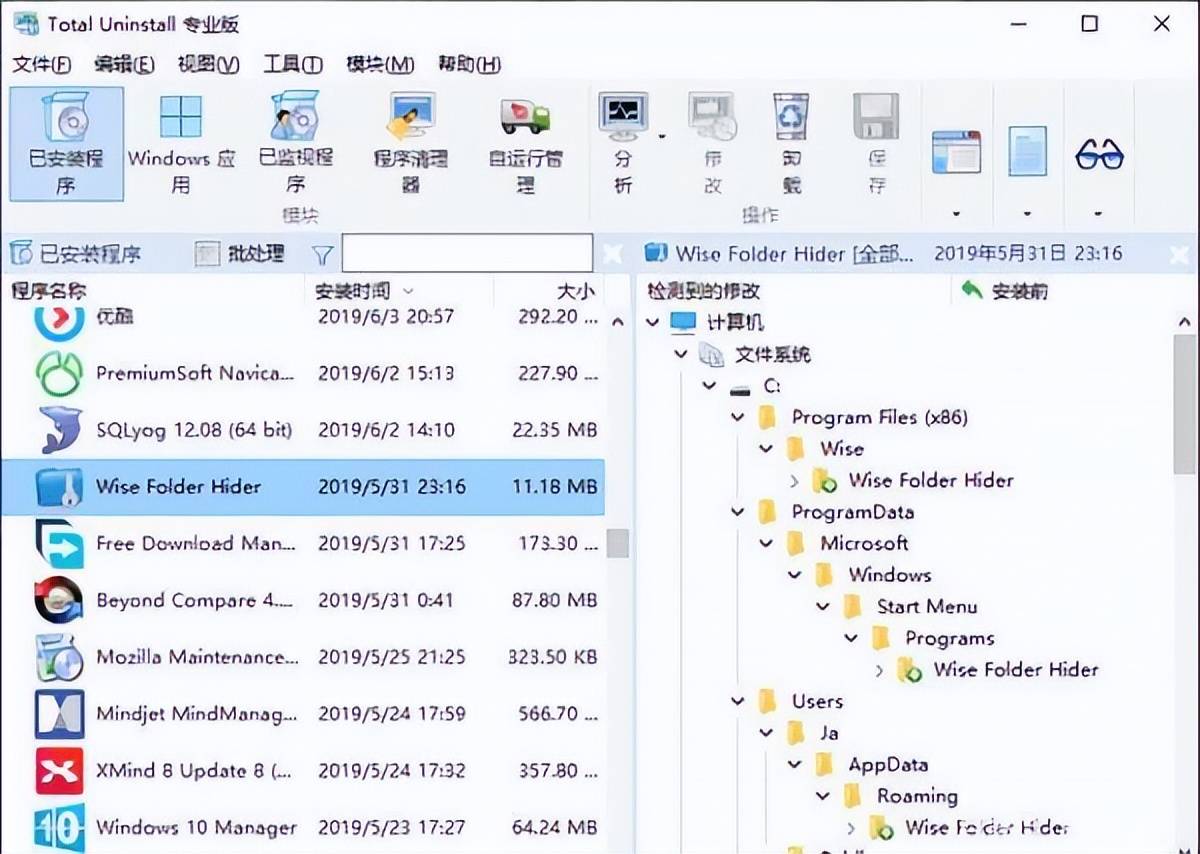
Task: Open the 帮助(H) menu
Action: click(469, 65)
